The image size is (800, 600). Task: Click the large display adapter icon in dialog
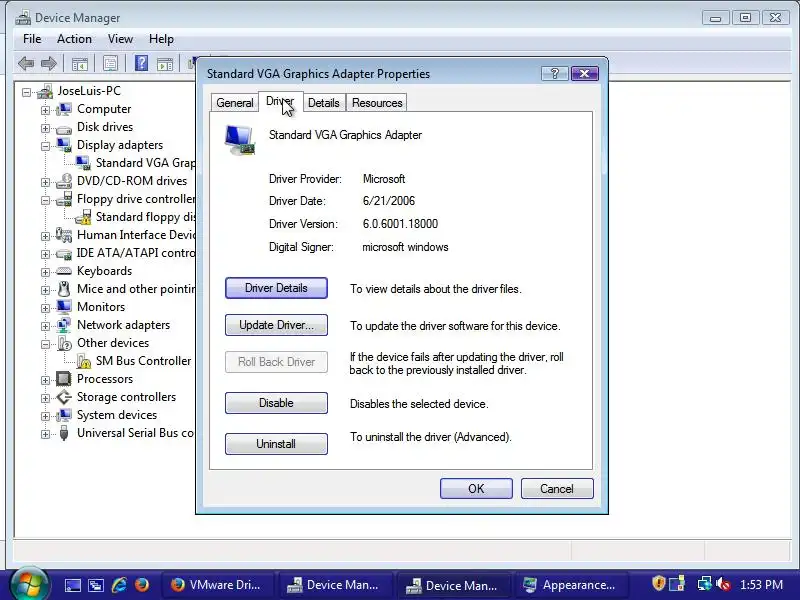coord(240,140)
